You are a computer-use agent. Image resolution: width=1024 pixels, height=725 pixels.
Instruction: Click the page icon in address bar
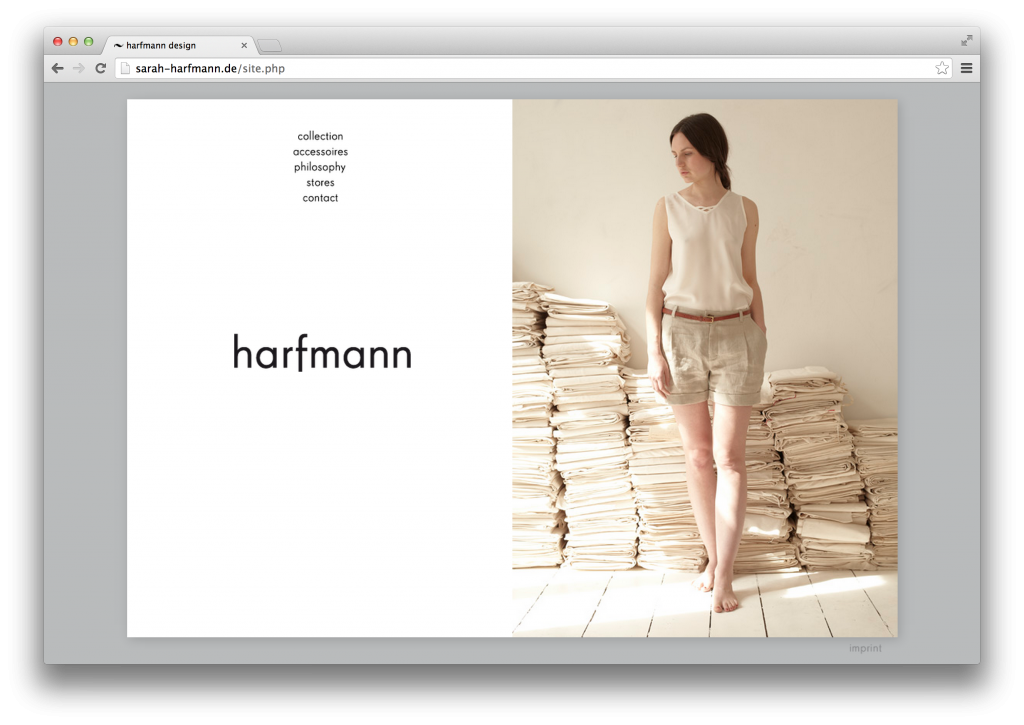click(125, 68)
